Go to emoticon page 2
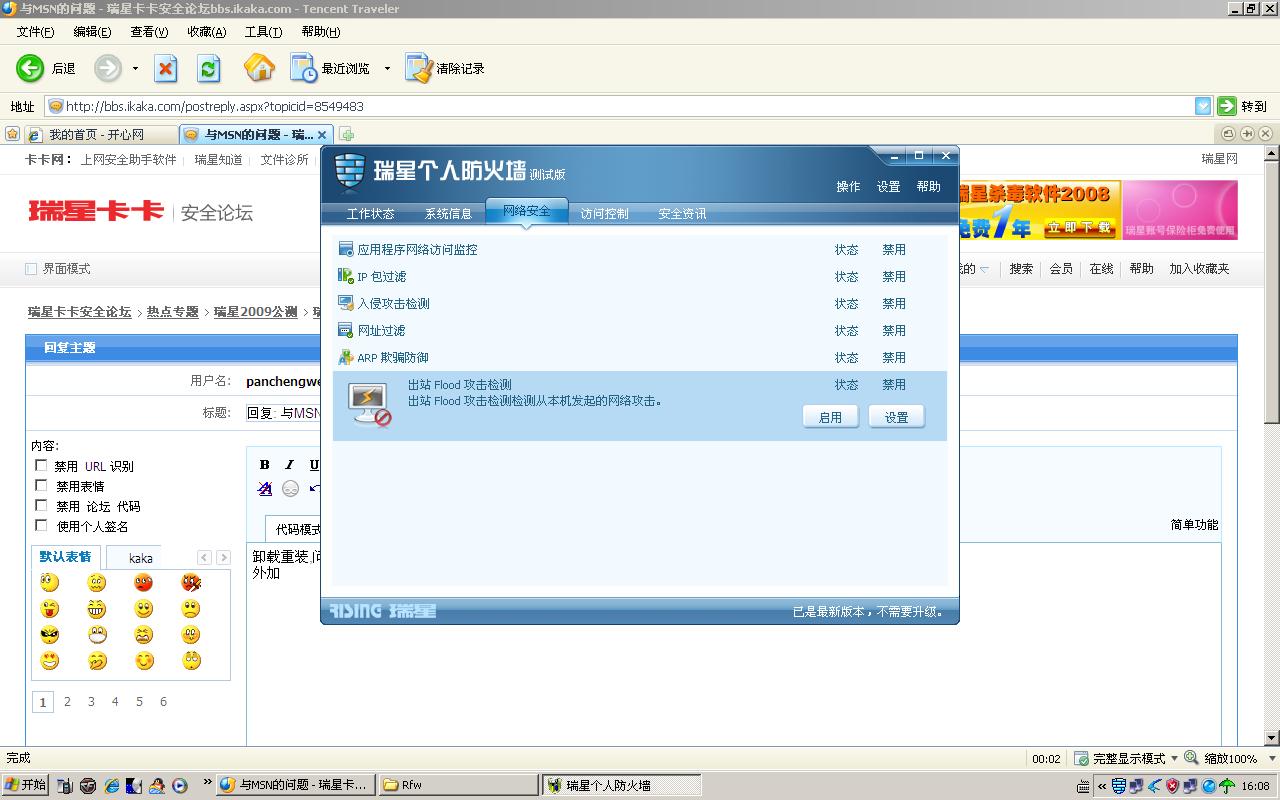Screen dimensions: 1280x800 [x=67, y=702]
